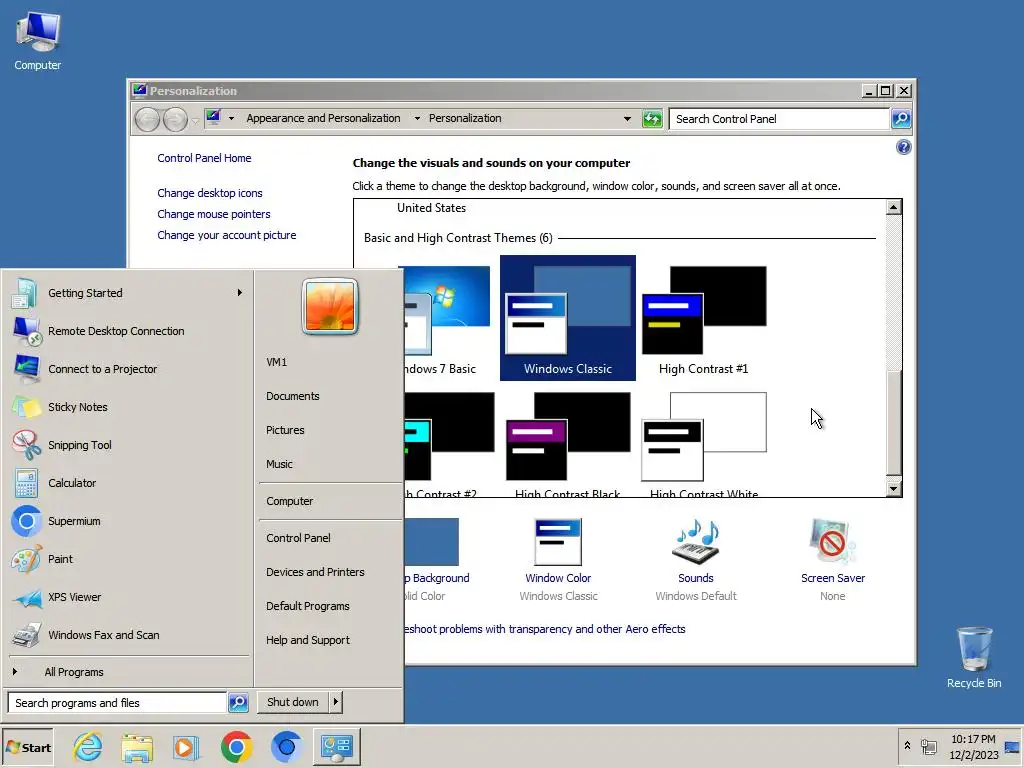Launch Windows Media Player from taskbar
Viewport: 1024px width, 768px height.
click(186, 747)
